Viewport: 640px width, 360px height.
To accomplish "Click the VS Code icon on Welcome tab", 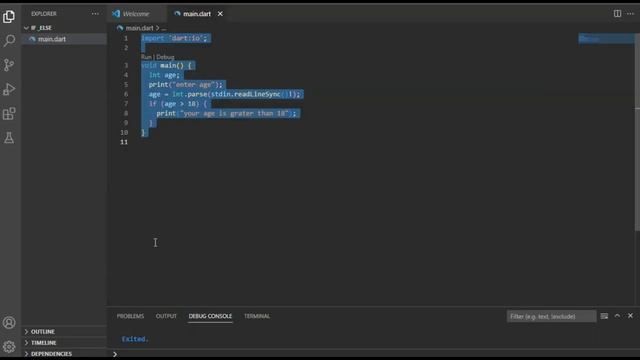I will (116, 14).
